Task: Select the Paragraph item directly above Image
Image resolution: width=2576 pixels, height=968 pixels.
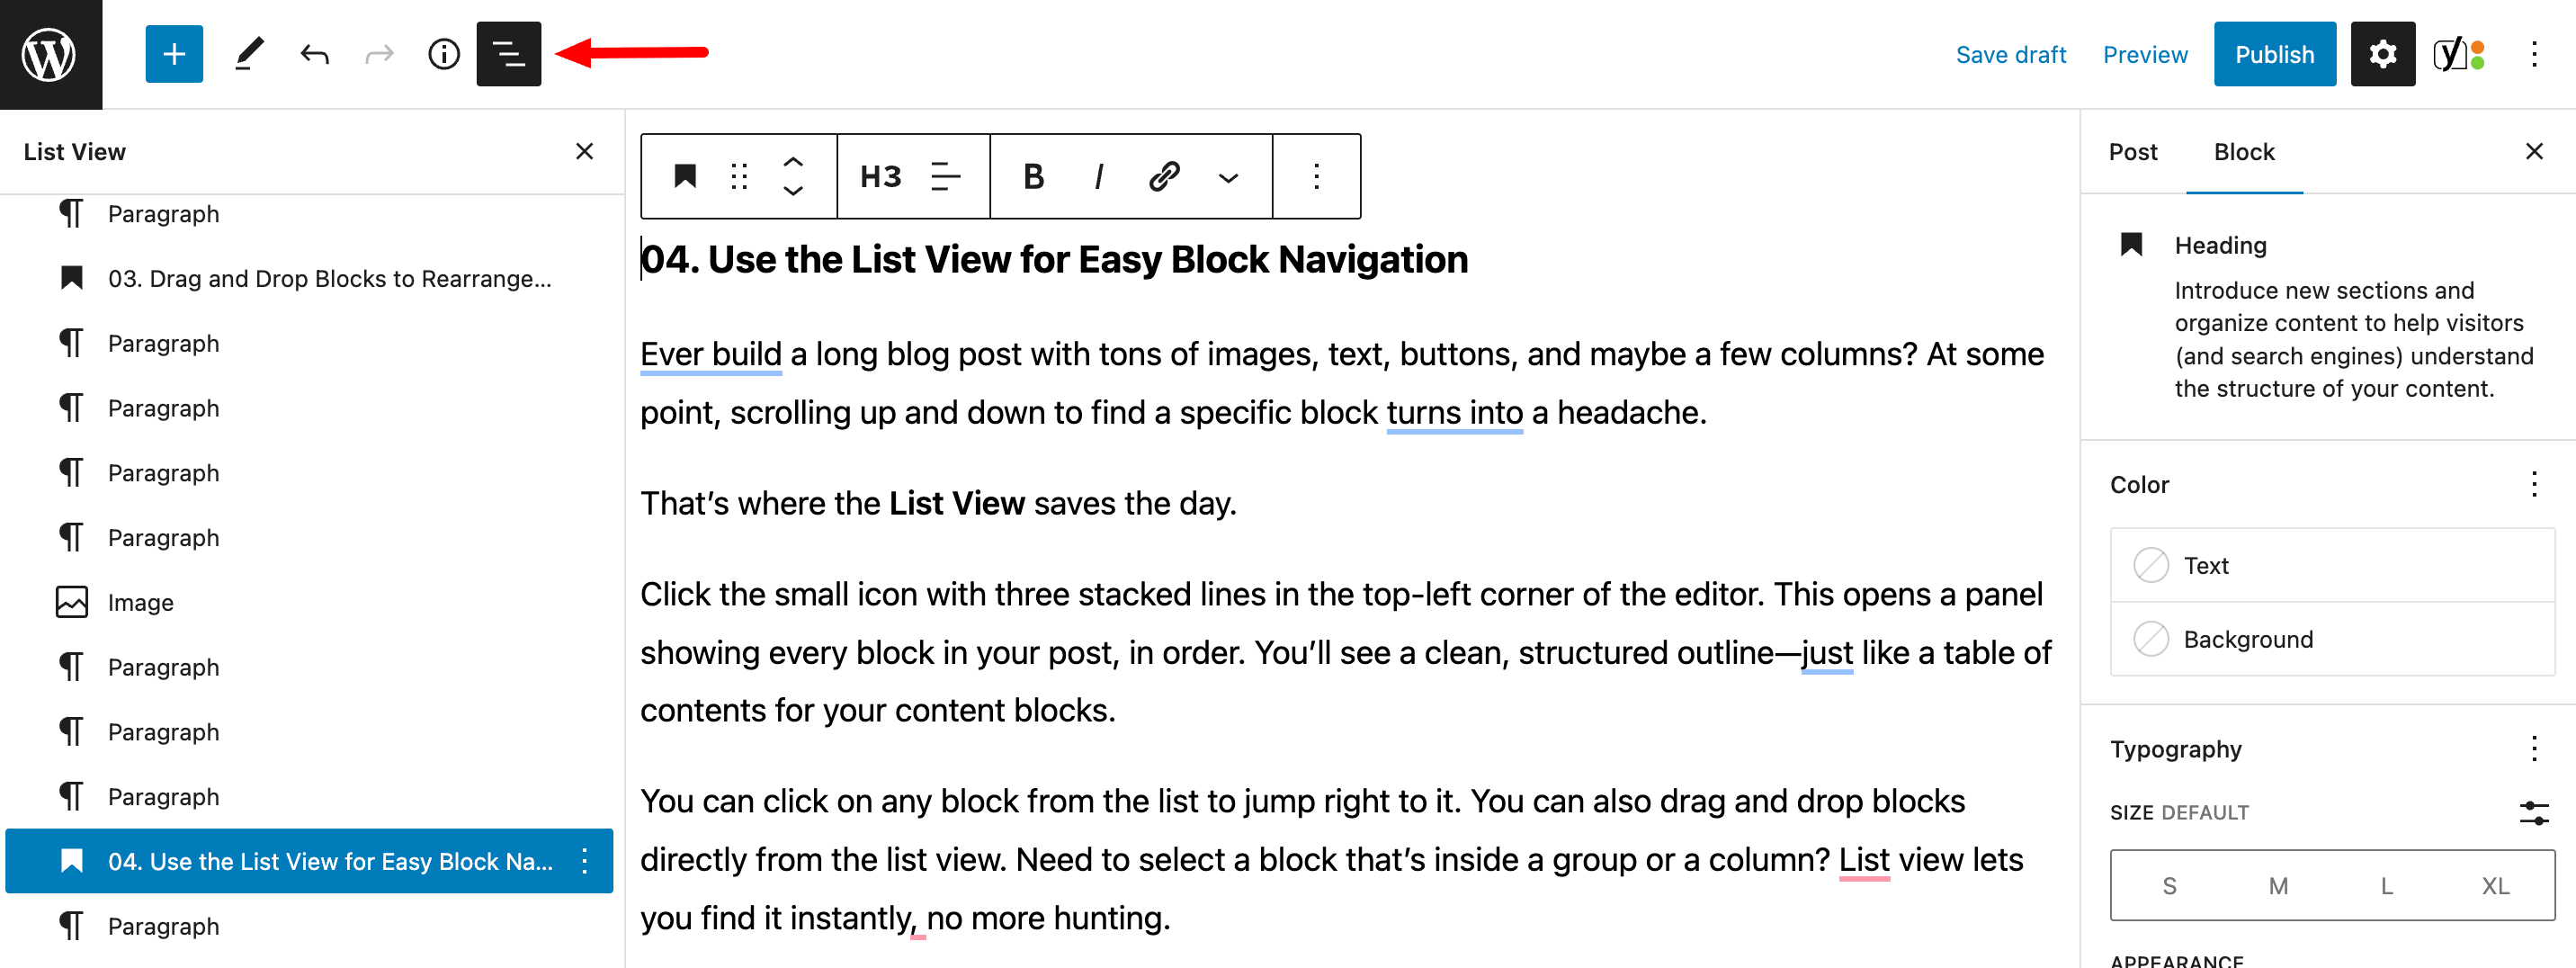Action: click(309, 537)
